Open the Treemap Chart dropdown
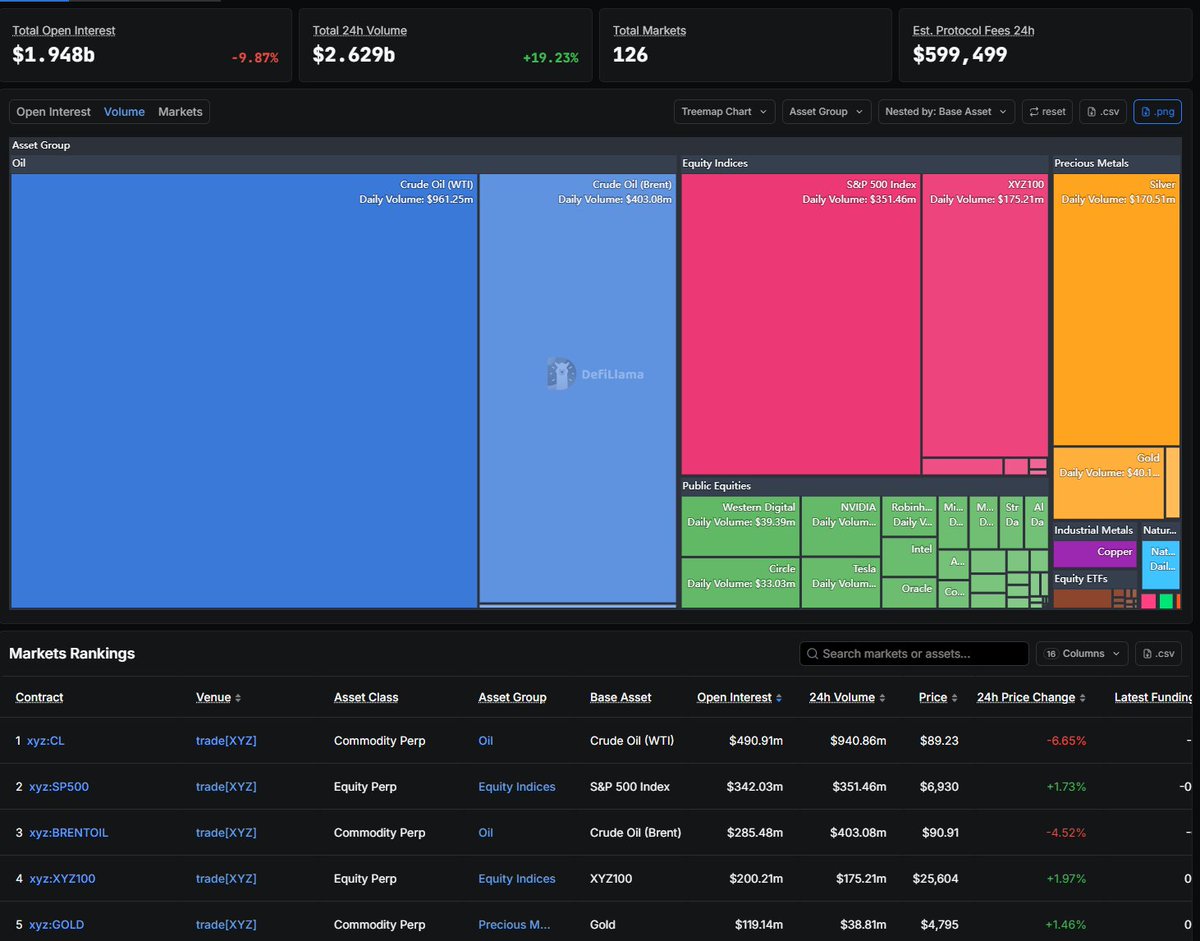The width and height of the screenshot is (1200, 941). coord(724,111)
